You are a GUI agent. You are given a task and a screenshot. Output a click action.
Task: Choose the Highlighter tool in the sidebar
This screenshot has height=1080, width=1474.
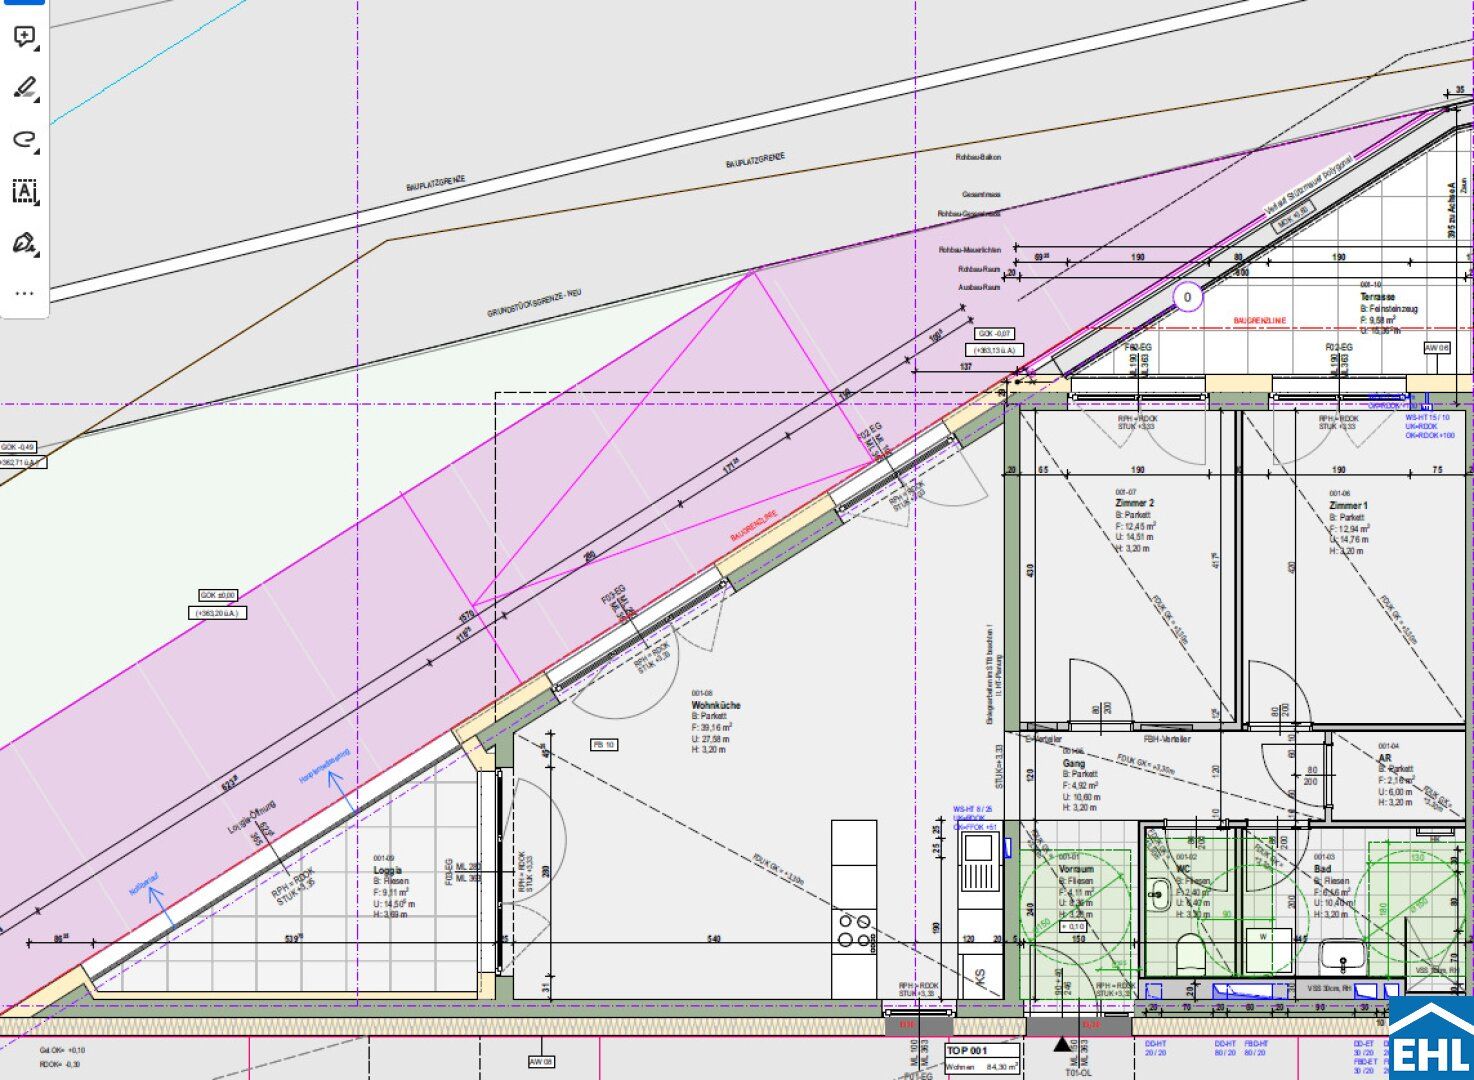[24, 88]
